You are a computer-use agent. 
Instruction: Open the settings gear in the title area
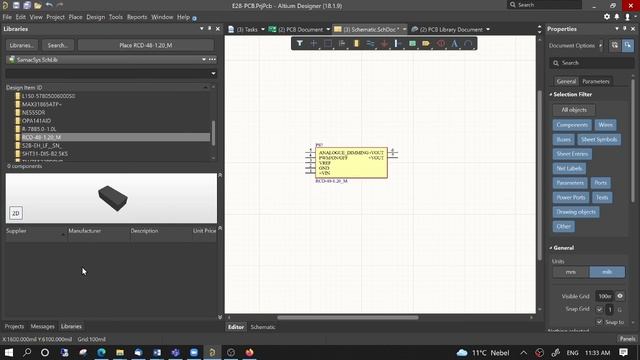tap(607, 17)
